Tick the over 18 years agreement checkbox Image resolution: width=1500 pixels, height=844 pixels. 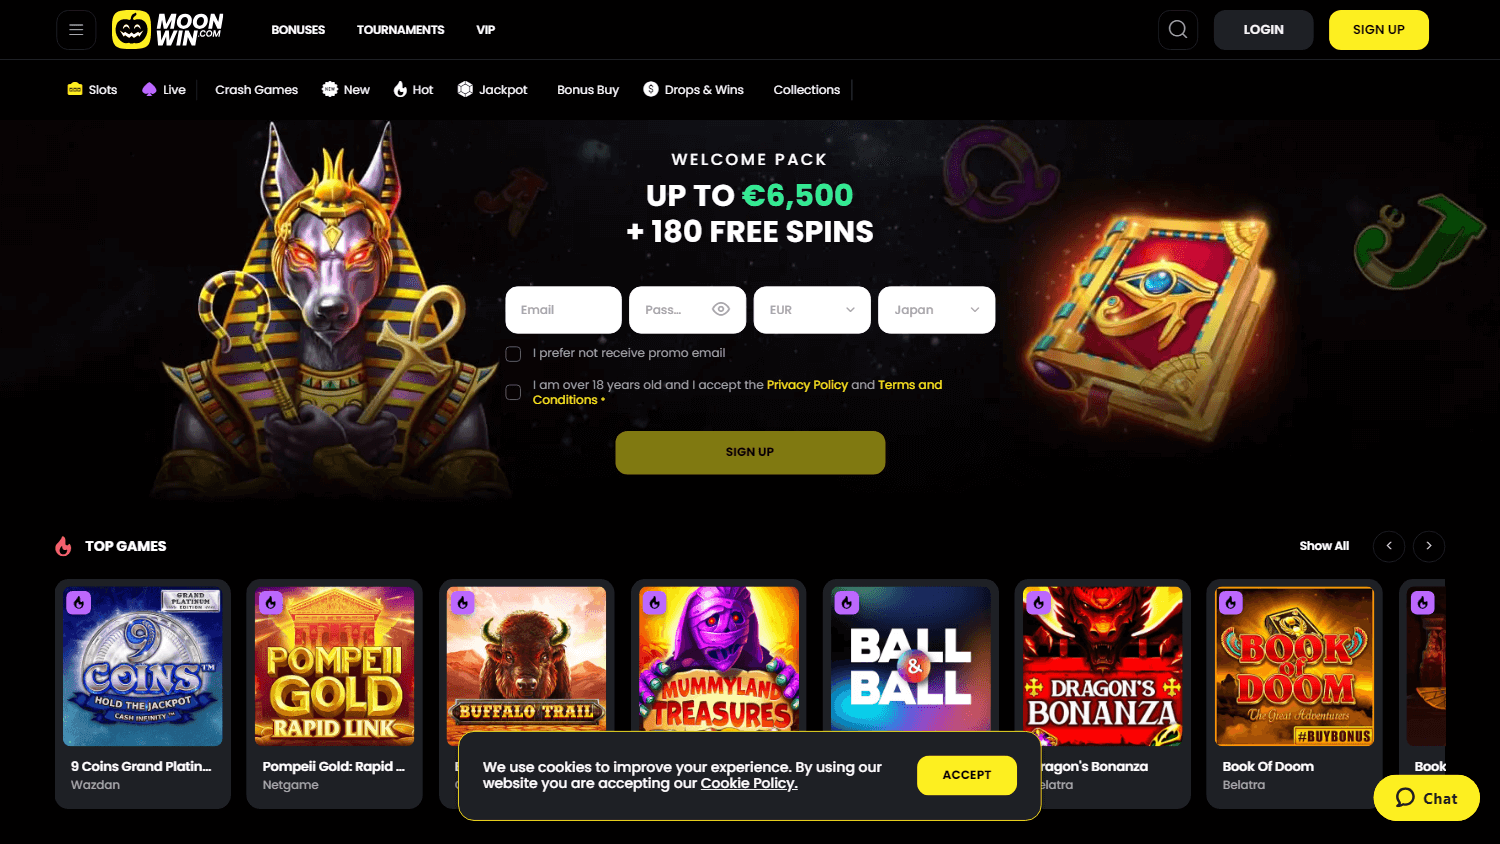(513, 392)
